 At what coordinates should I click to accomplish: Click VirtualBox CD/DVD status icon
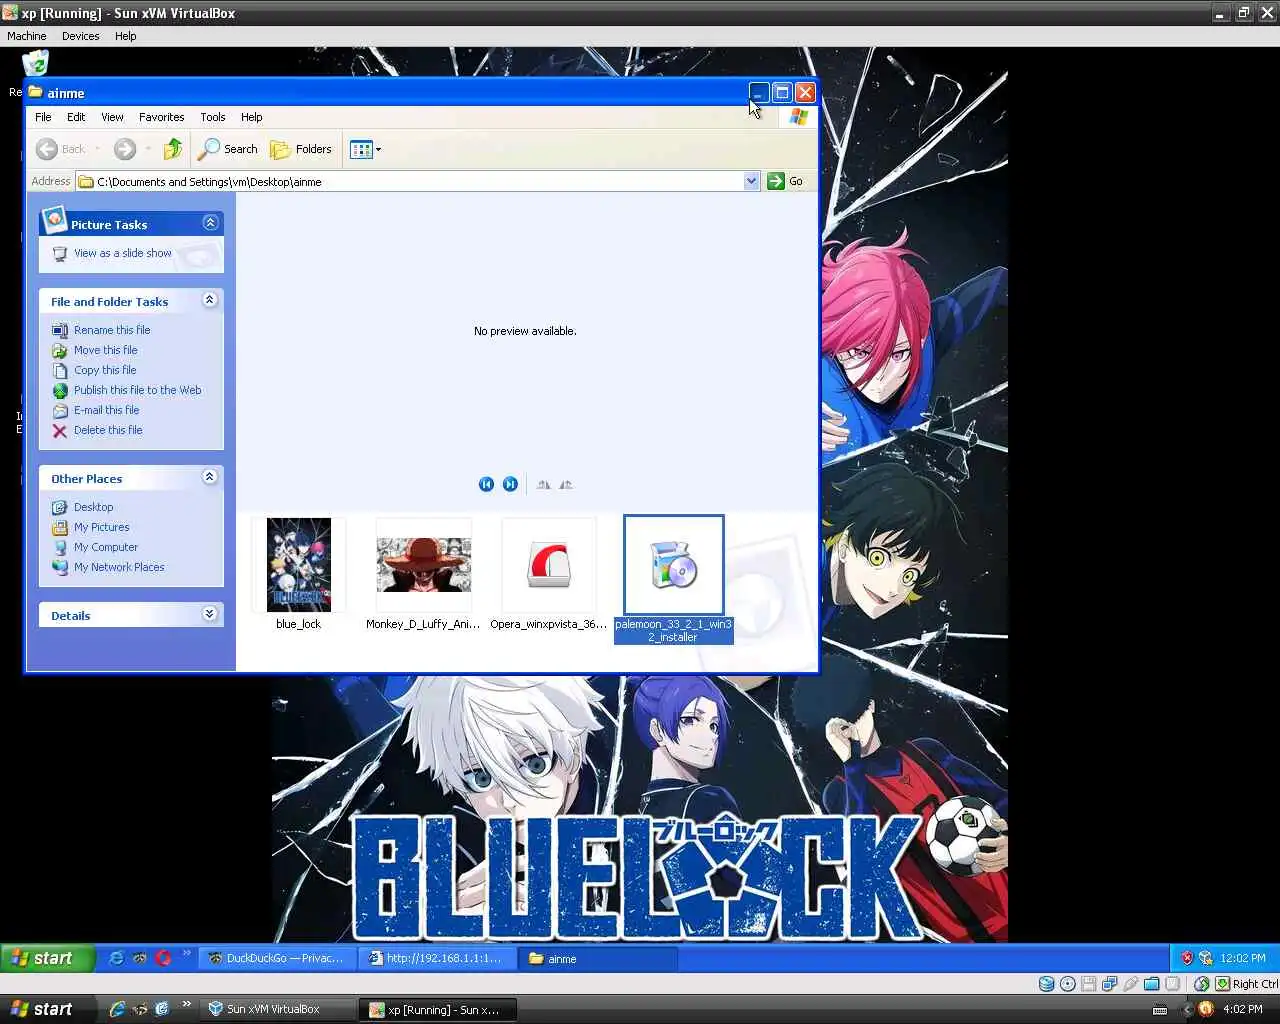click(x=1067, y=984)
